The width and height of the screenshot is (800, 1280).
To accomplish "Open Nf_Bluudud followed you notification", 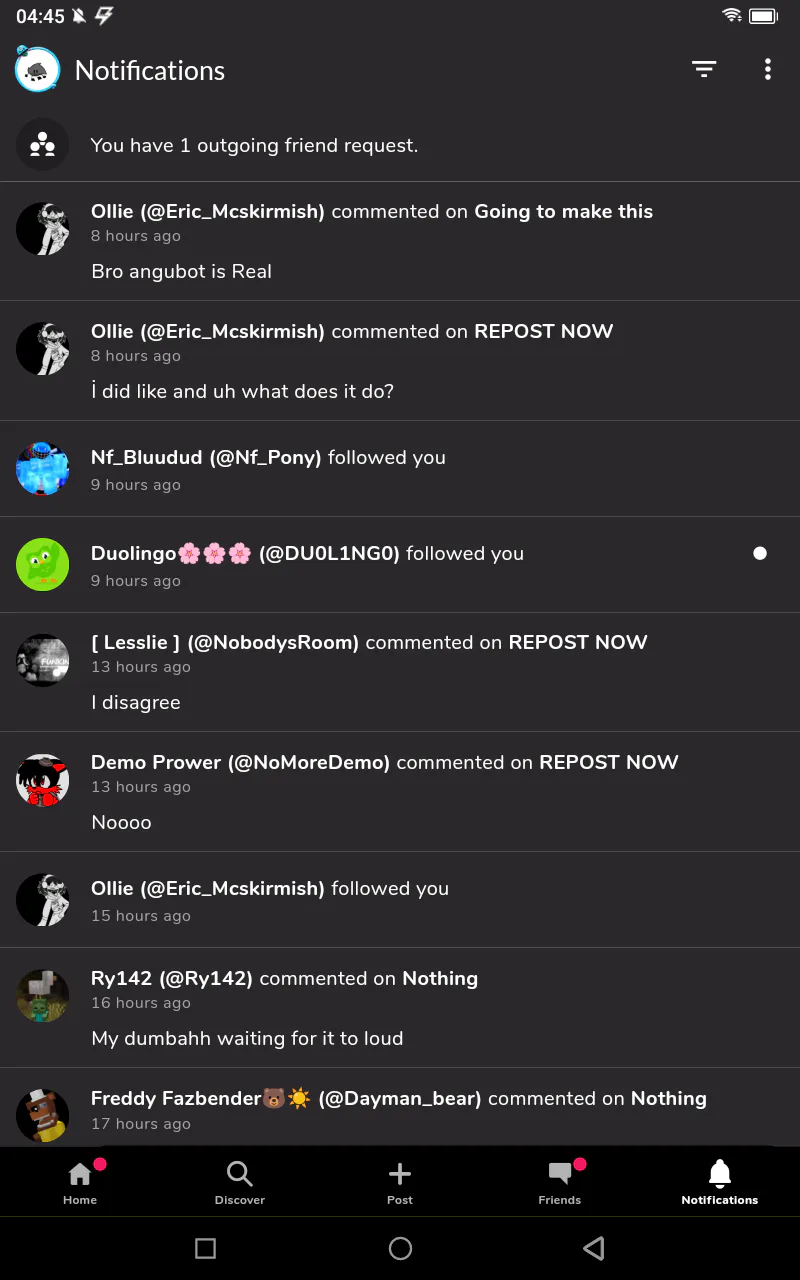I will (x=400, y=469).
